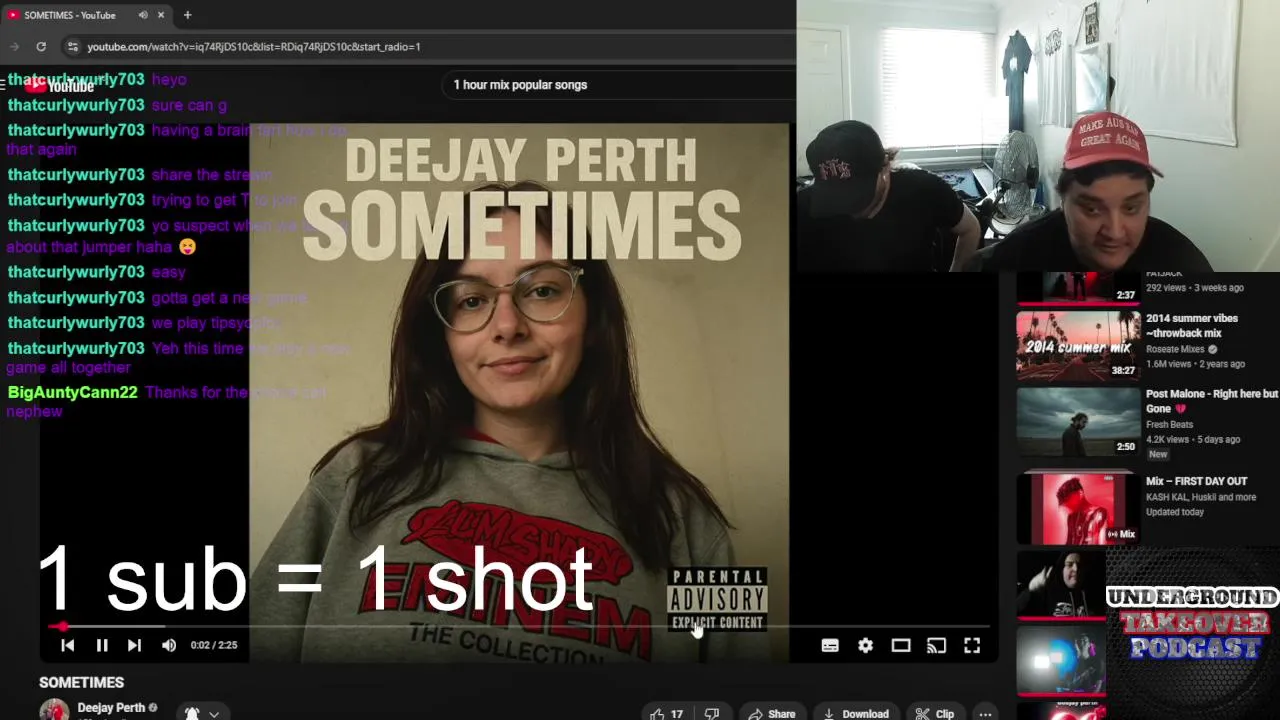
Task: Open Deejay Perth channel avatar
Action: [x=54, y=710]
